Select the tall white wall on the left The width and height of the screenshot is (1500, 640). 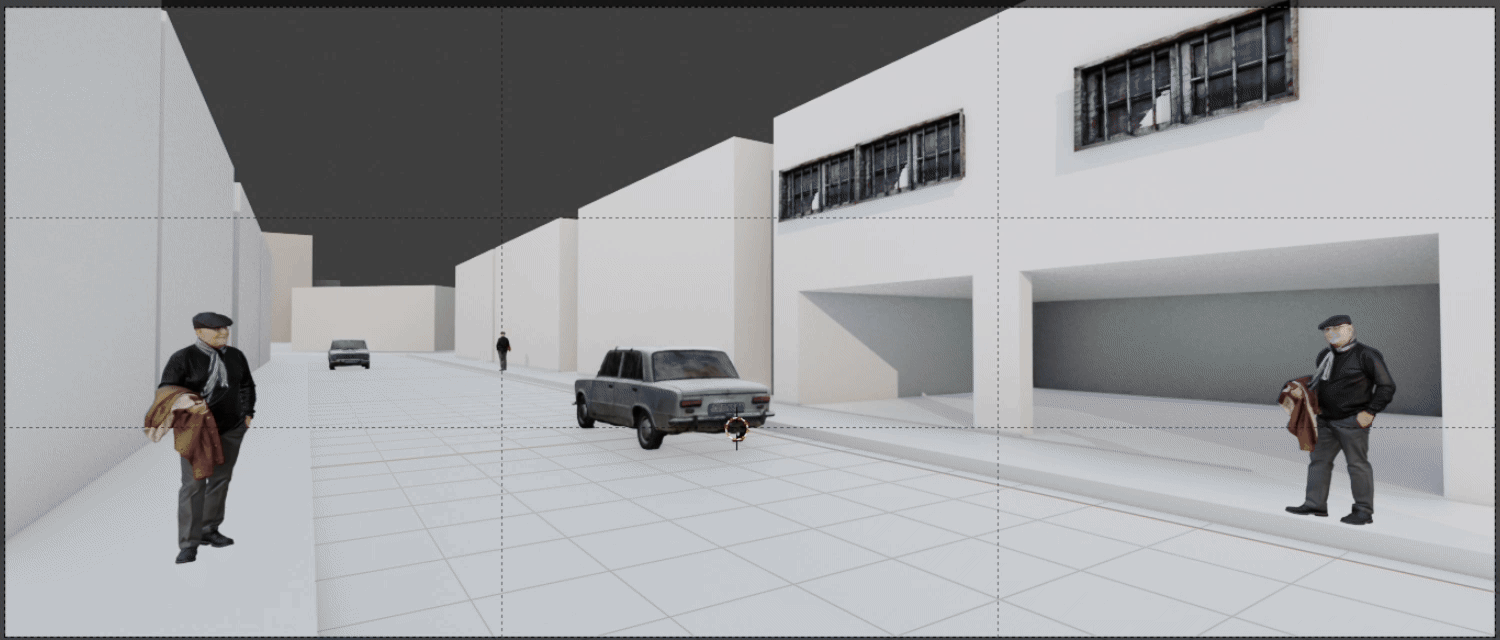click(80, 250)
